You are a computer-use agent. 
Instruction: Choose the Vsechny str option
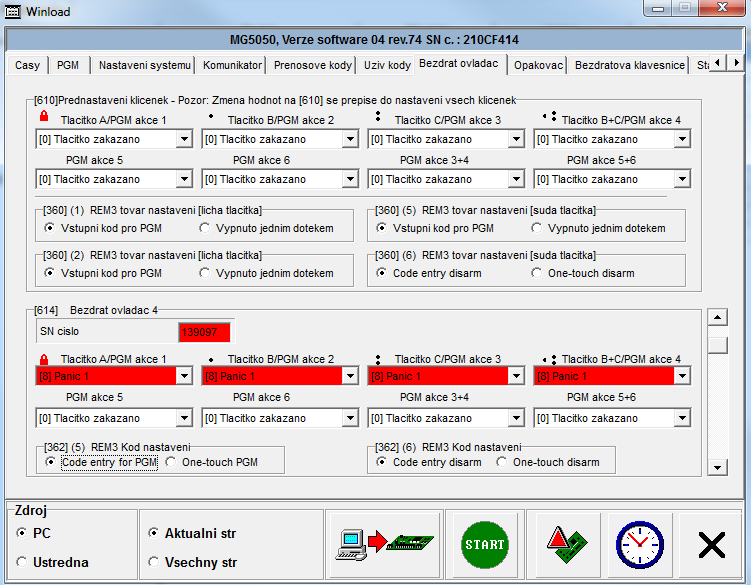[153, 562]
